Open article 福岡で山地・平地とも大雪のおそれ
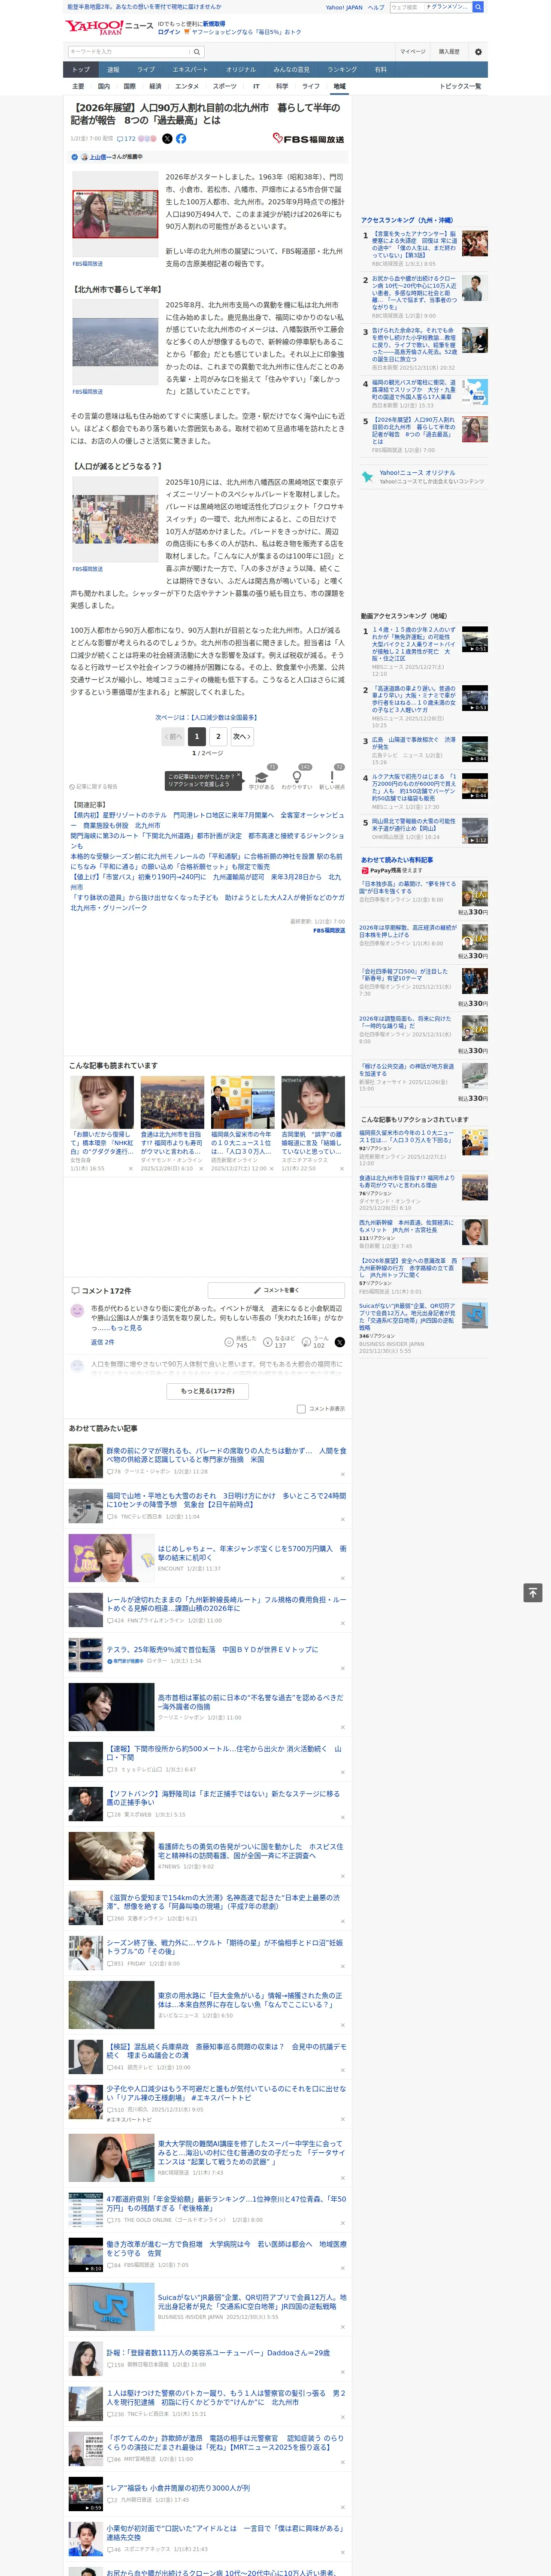 [x=226, y=1500]
